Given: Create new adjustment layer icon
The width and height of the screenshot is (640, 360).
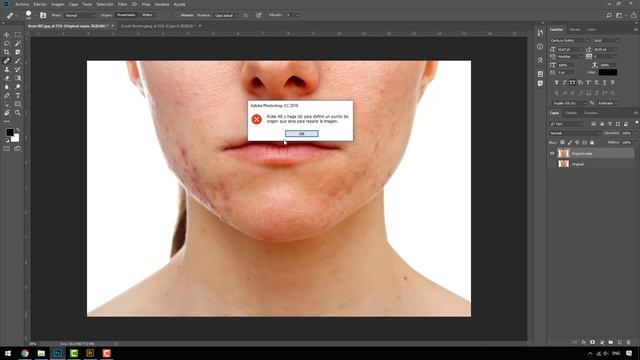Looking at the screenshot, I should point(602,342).
